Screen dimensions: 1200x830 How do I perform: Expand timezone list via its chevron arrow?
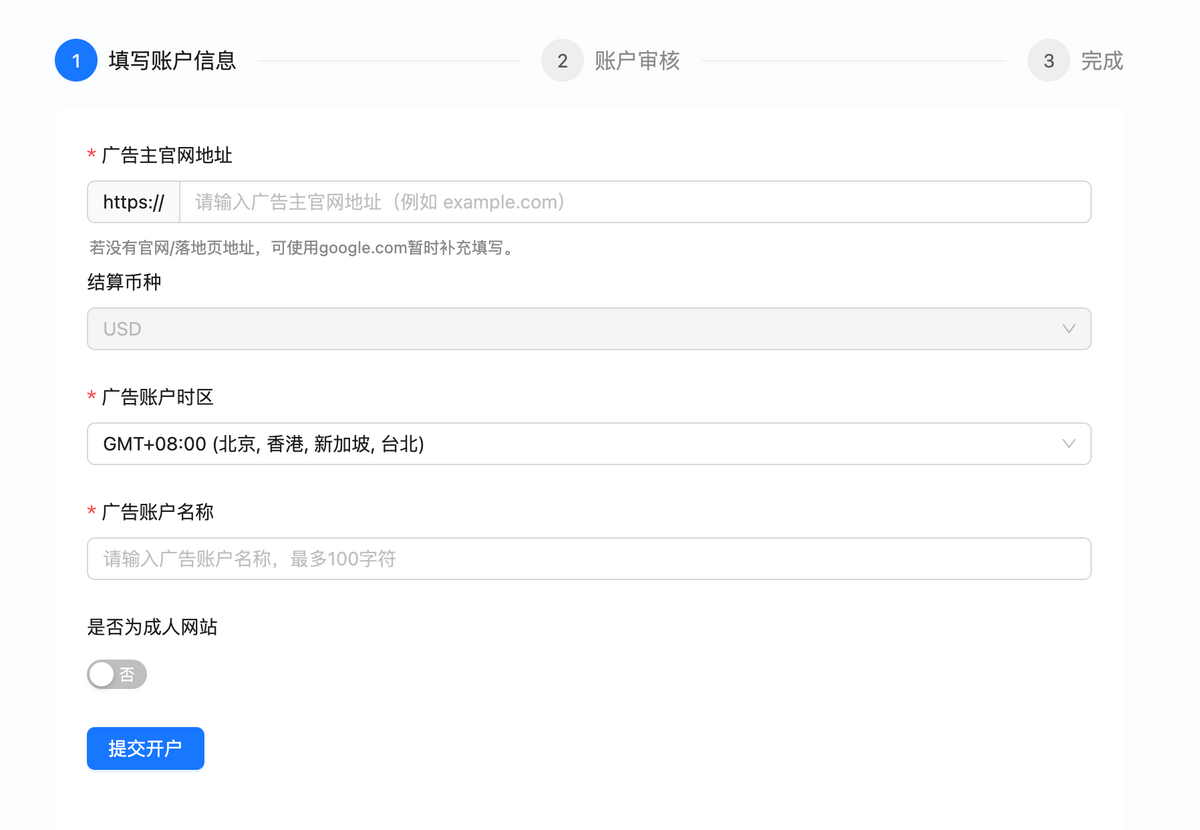coord(1068,444)
